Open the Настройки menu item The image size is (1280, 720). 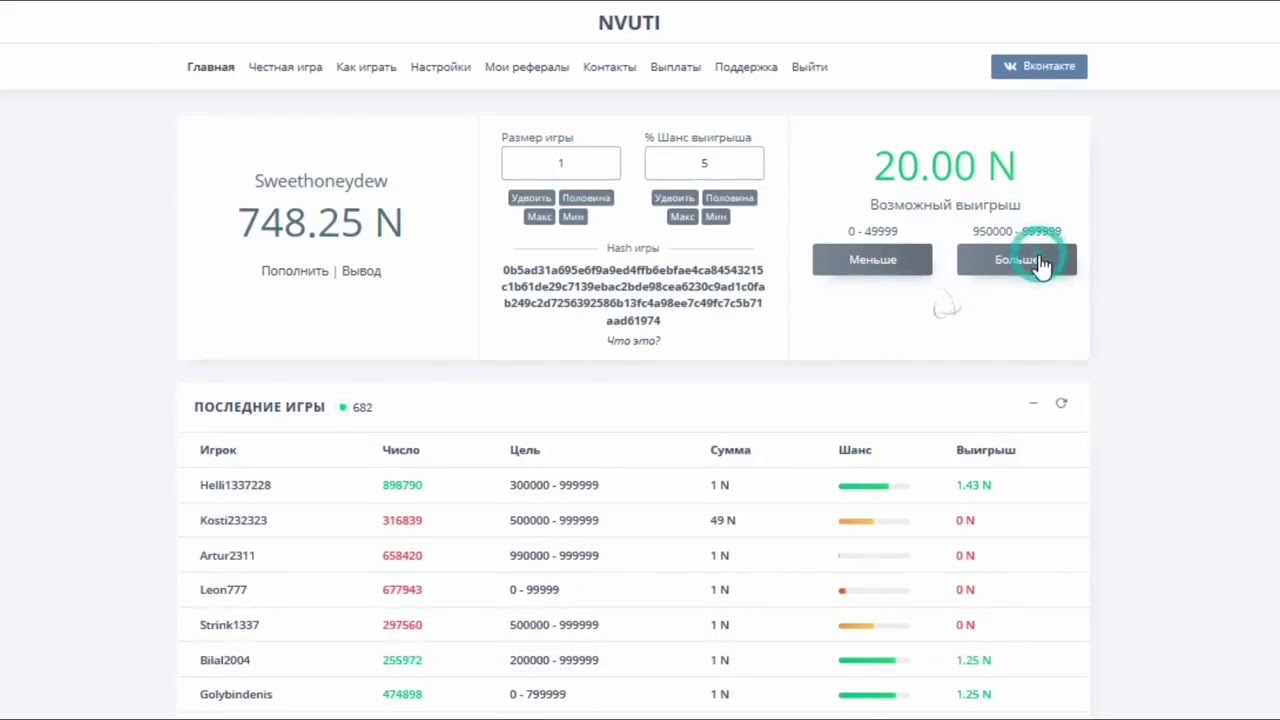click(440, 67)
